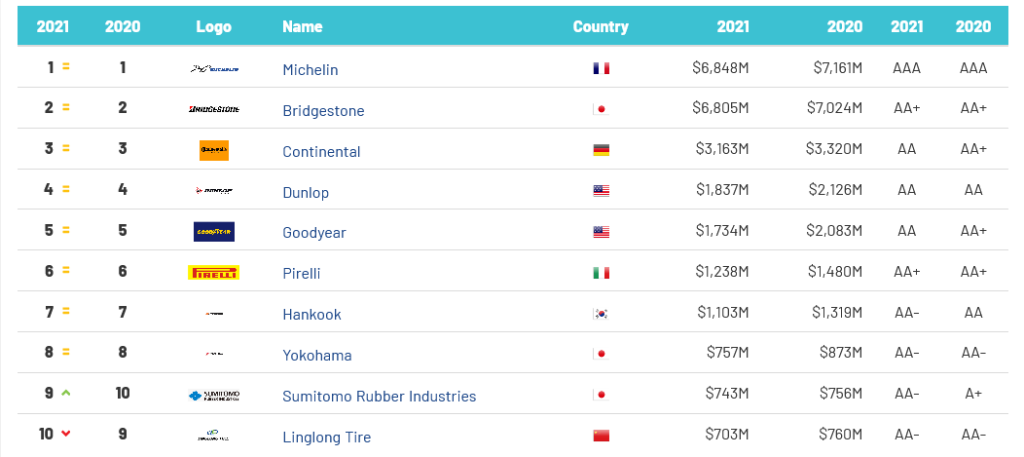Click the red down arrow at rank 10

pyautogui.click(x=66, y=434)
